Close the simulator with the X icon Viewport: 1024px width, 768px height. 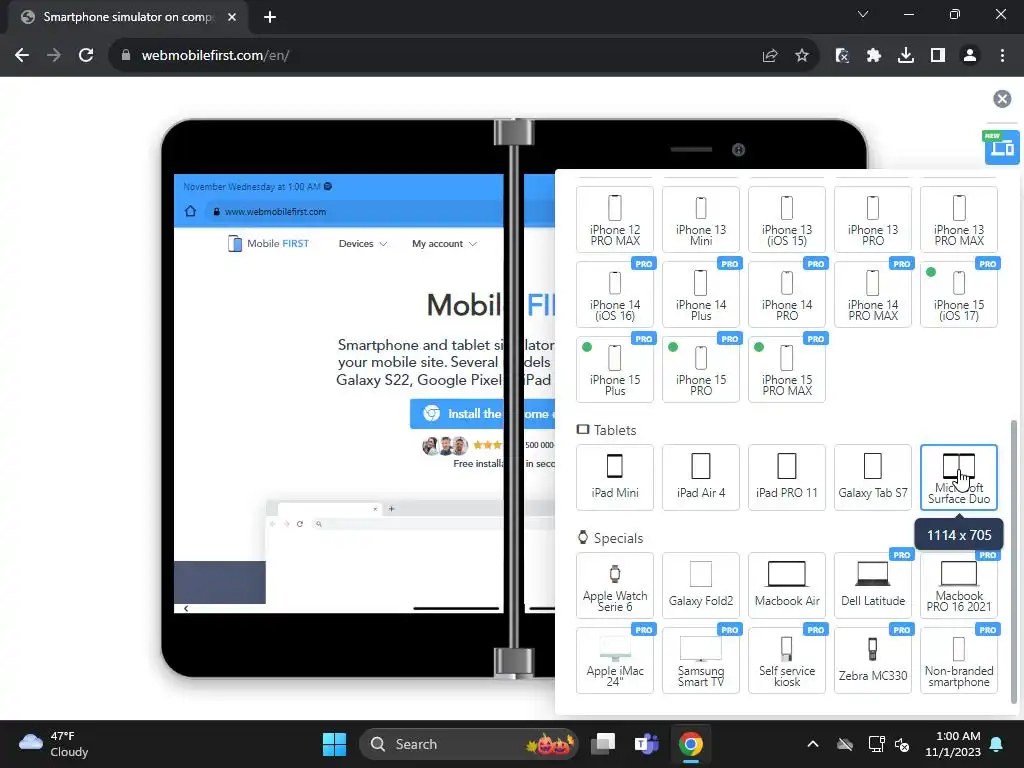point(1002,99)
